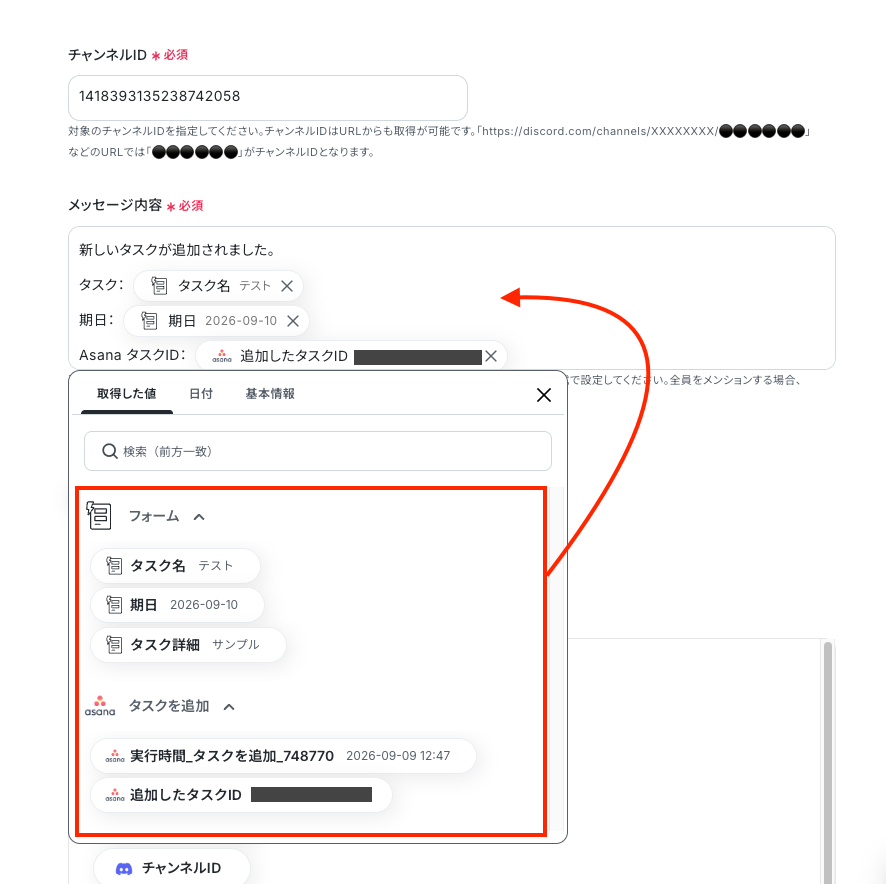This screenshot has width=886, height=884.
Task: Insert the 実行時間_タスクを追加_748770 value chip
Action: [283, 756]
